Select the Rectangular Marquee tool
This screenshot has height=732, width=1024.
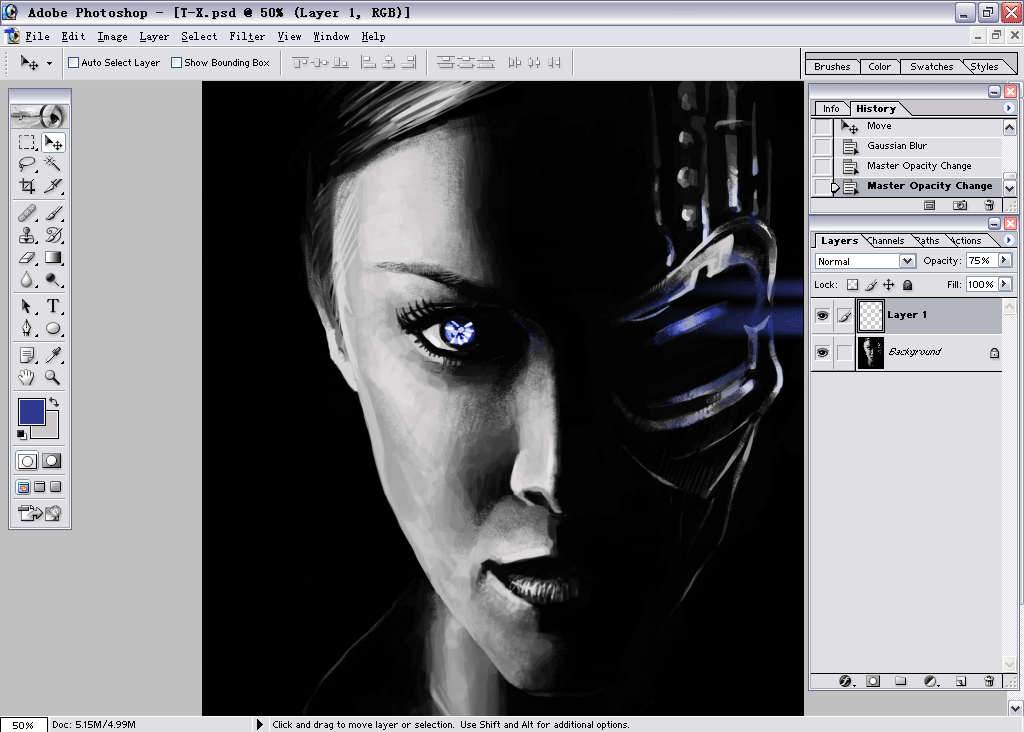tap(27, 142)
